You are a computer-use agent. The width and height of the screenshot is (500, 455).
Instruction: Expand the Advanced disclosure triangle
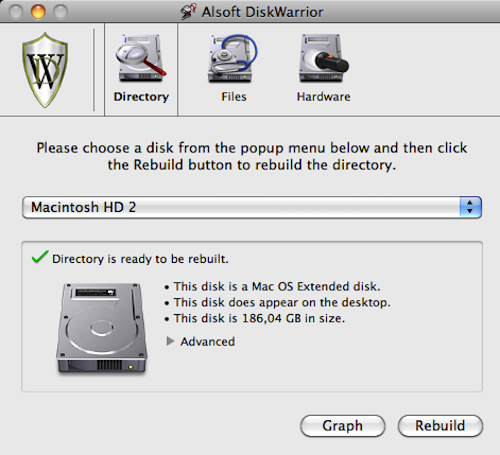click(170, 341)
